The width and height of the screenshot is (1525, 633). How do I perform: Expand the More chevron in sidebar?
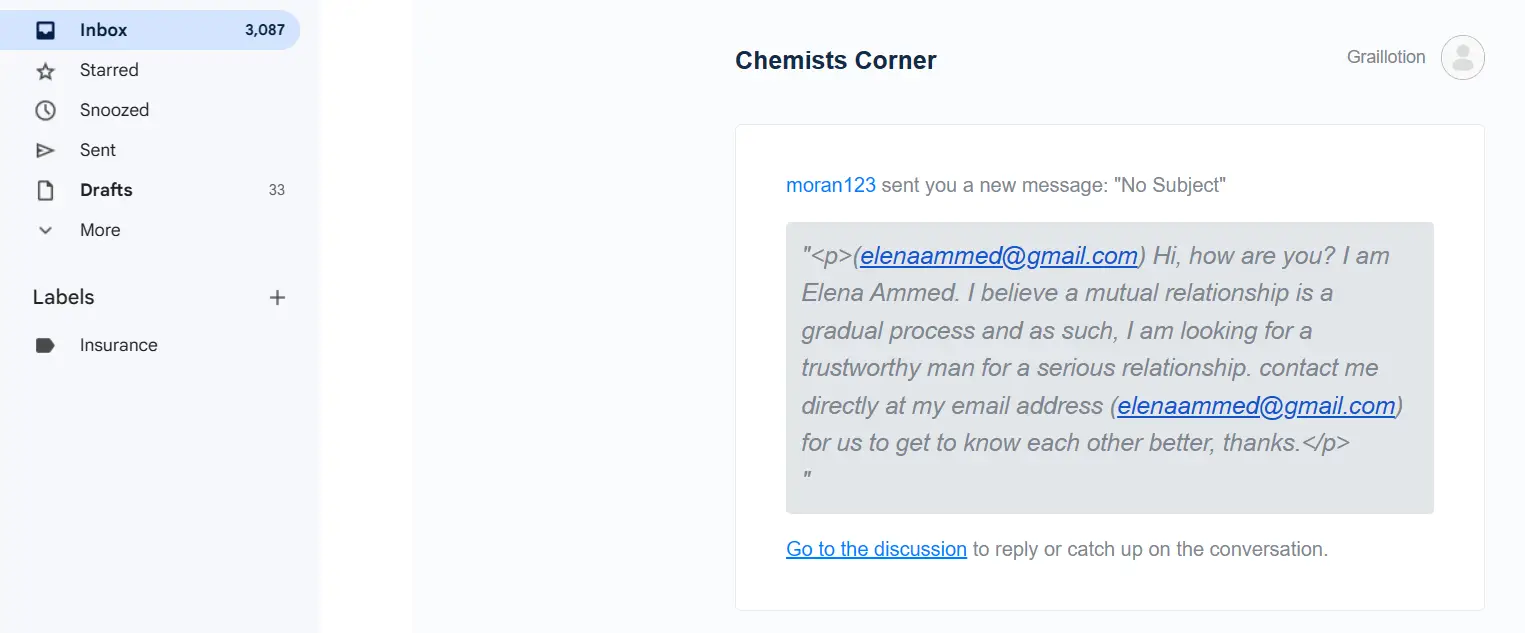[45, 230]
